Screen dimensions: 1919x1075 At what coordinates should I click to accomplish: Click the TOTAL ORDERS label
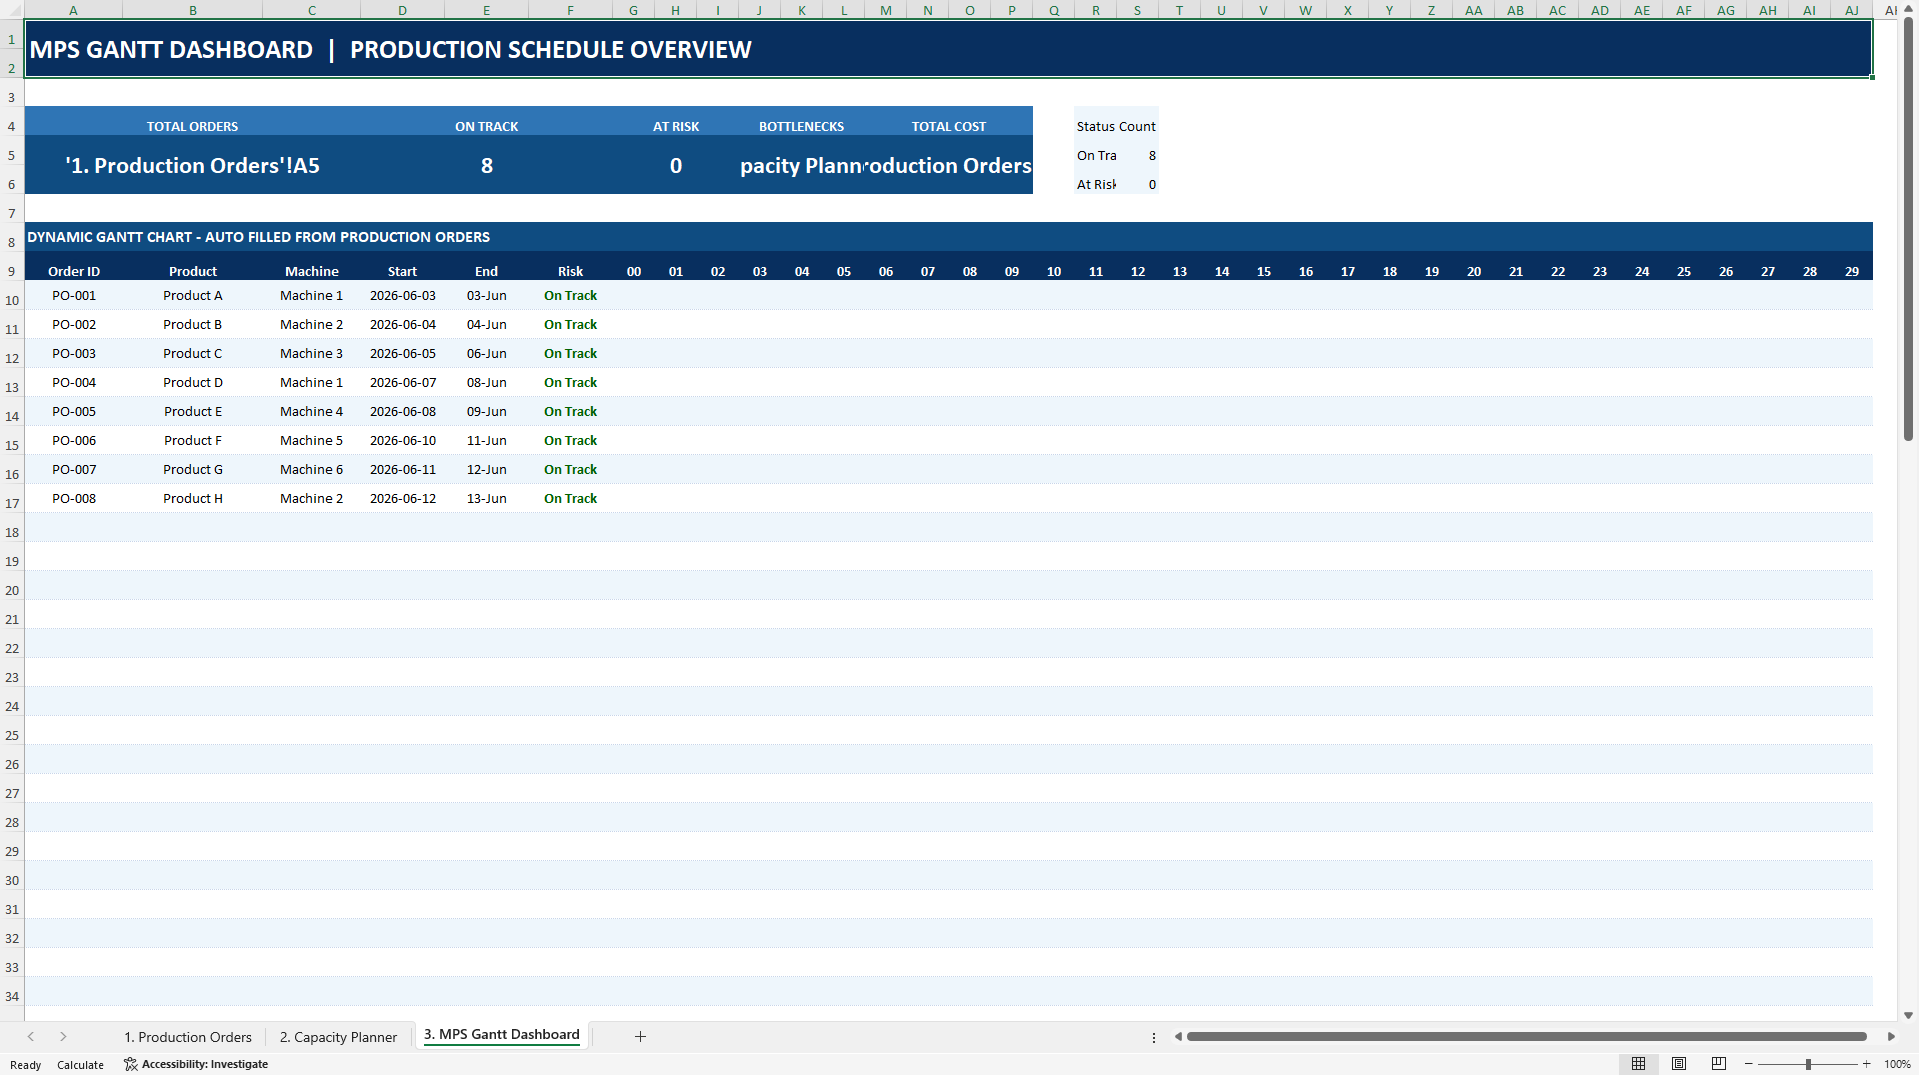click(x=192, y=126)
